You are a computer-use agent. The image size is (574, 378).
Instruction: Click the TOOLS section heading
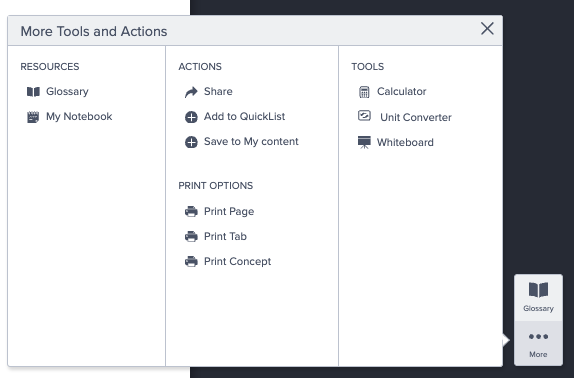click(368, 67)
